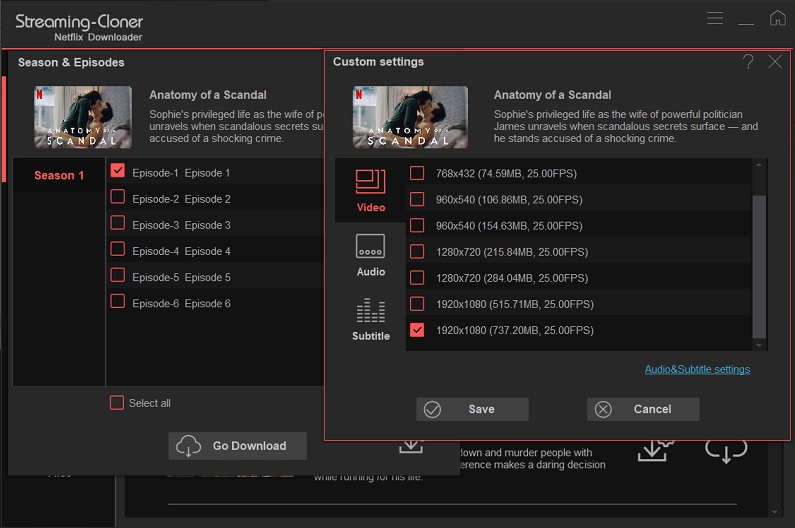Click the Cancel button
Screen dimensions: 795x528
tap(643, 409)
